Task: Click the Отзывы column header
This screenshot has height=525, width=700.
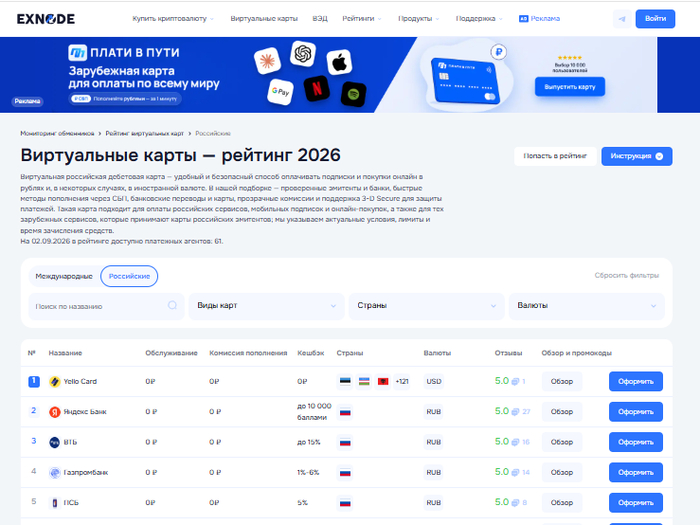Action: [508, 353]
